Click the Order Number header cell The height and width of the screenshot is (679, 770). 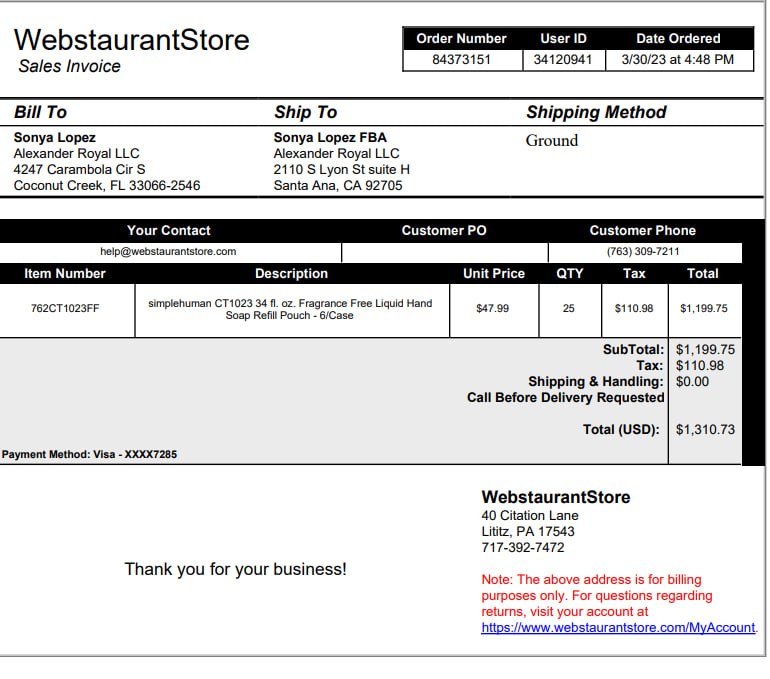point(461,38)
